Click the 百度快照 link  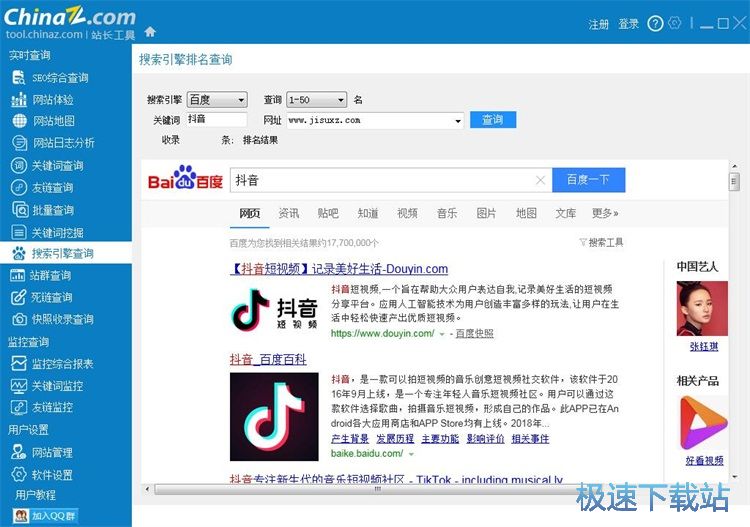[x=474, y=334]
